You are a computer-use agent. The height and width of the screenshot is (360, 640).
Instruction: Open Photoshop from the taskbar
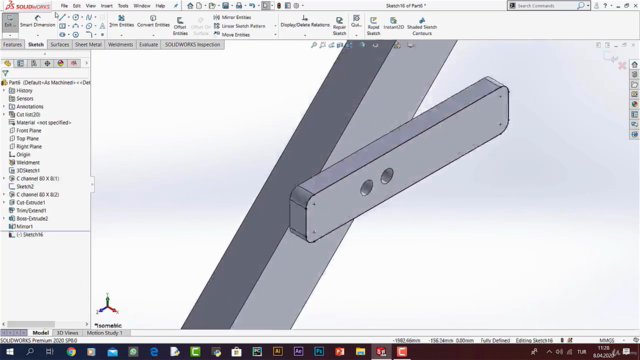click(x=319, y=351)
